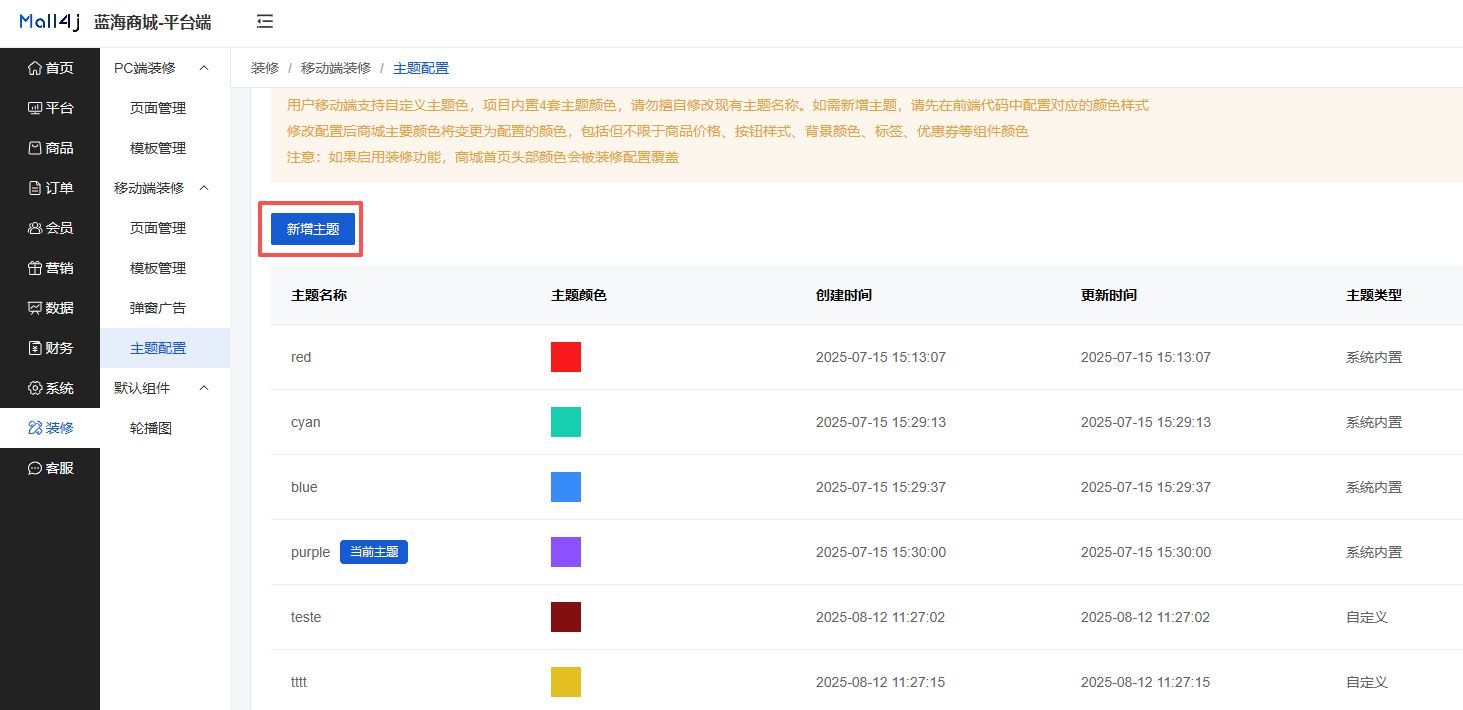Viewport: 1463px width, 710px height.
Task: Click the 装修 decoration icon
Action: pyautogui.click(x=35, y=428)
